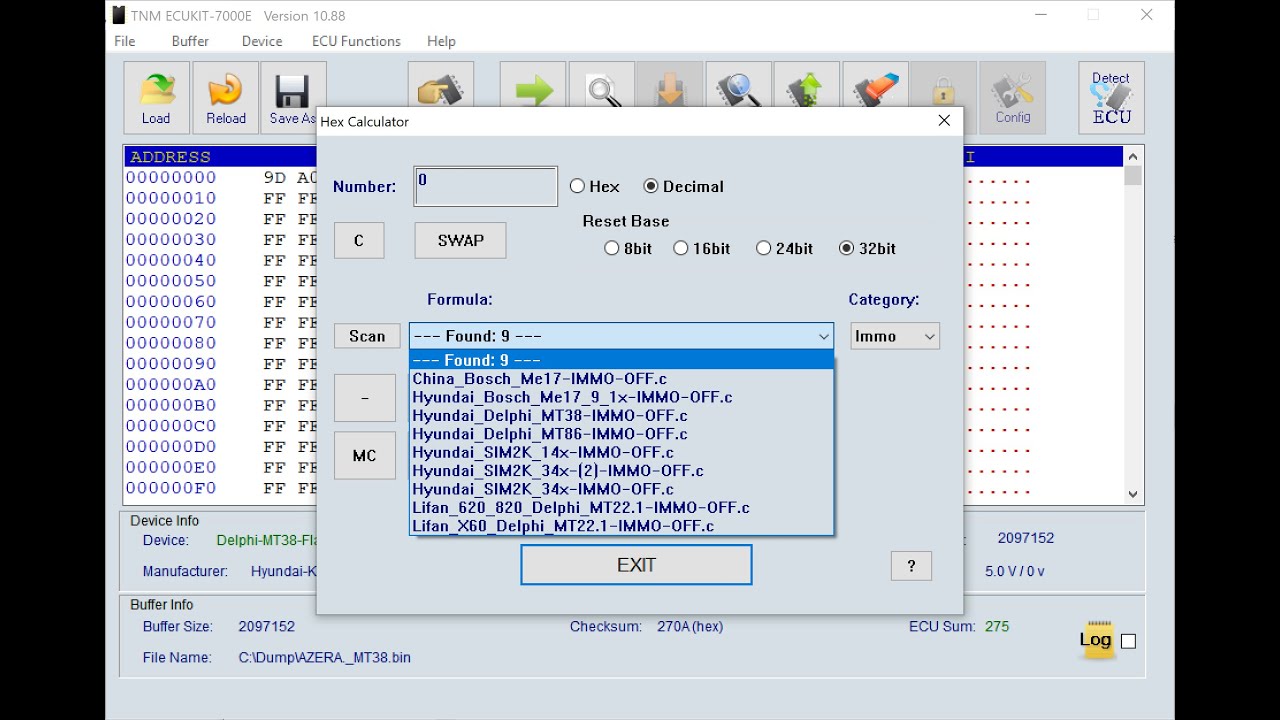Select address row 00000010
Viewport: 1280px width, 720px height.
pos(171,198)
